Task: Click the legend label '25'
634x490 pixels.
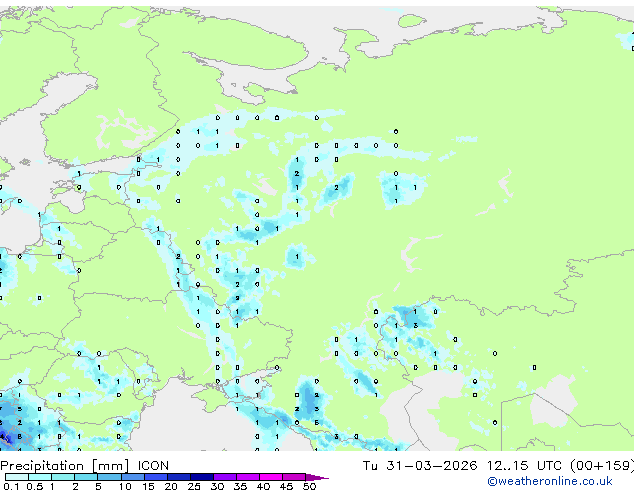Action: (194, 486)
